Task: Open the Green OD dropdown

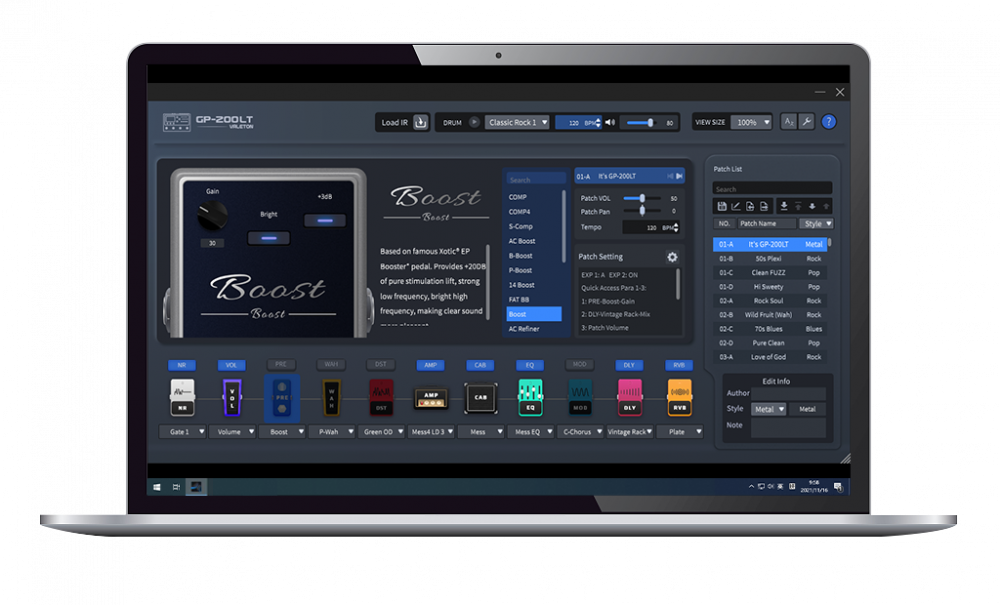Action: [x=381, y=432]
